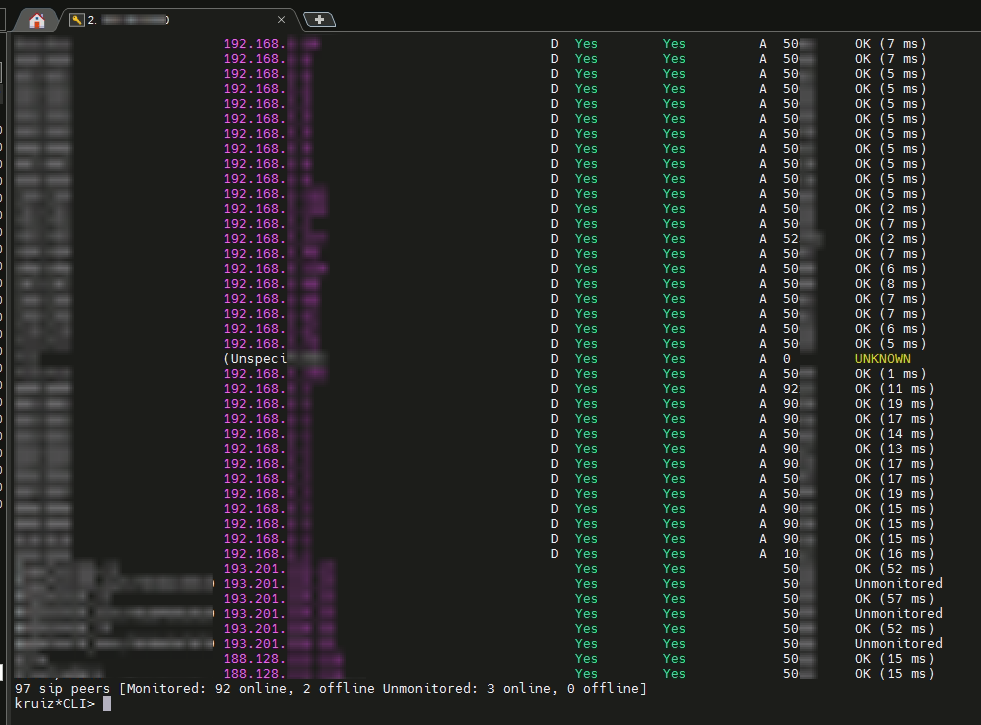
Task: Click the "Unmonitored: 3 online" summary text
Action: 462,689
